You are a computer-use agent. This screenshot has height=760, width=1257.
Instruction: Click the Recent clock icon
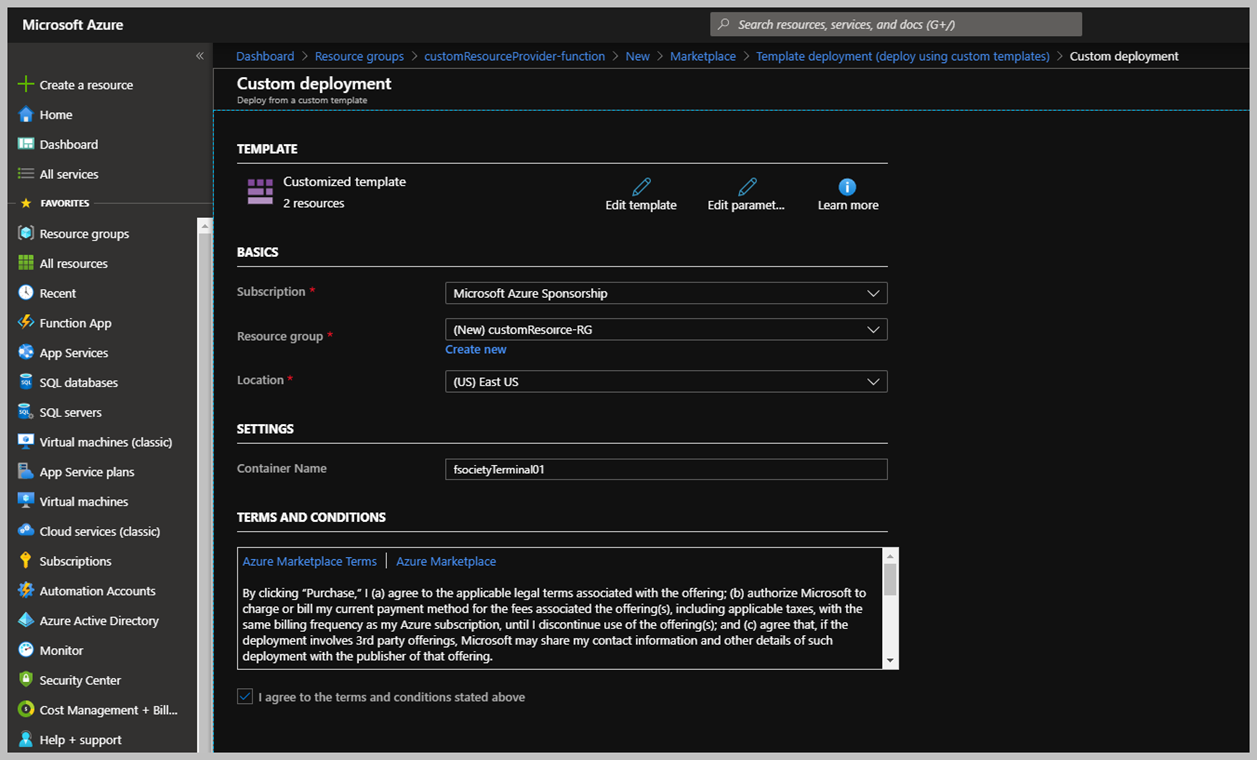26,293
